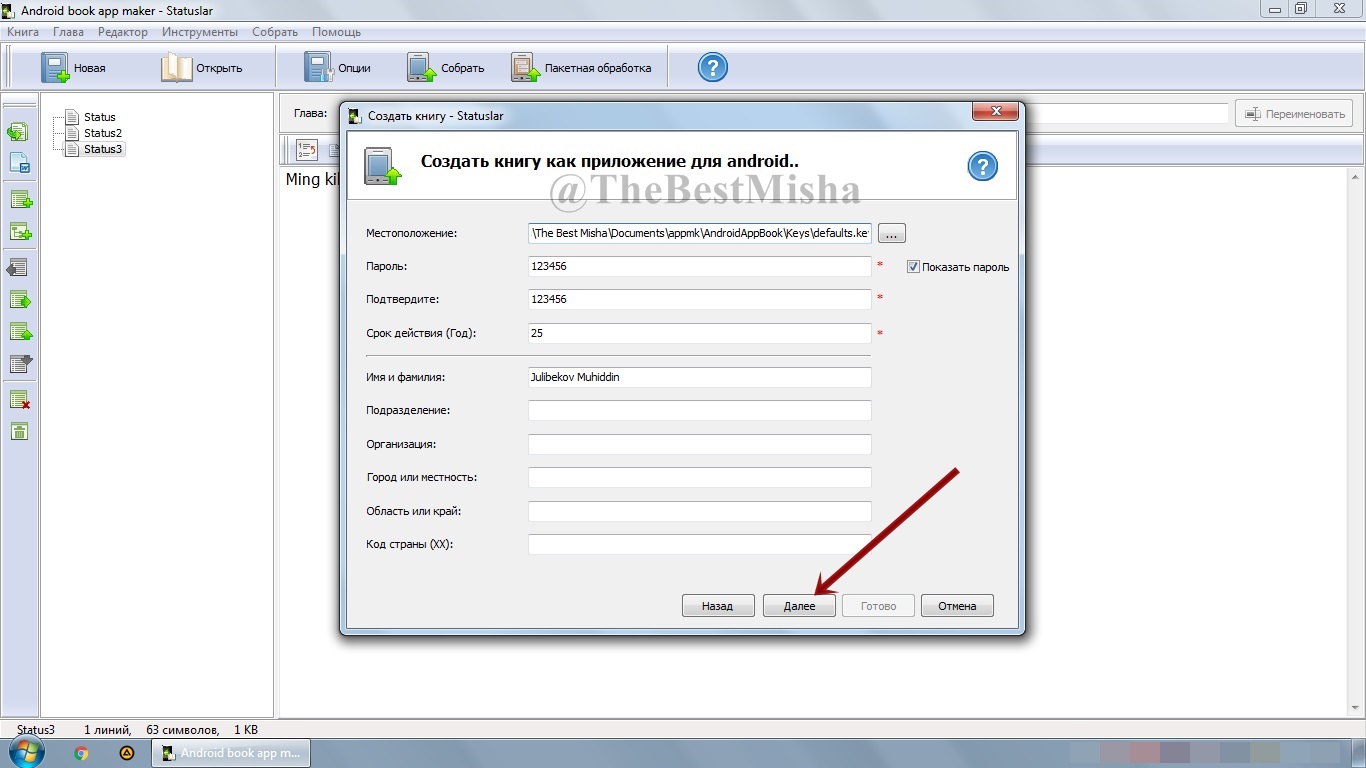Click the delete chapter icon with red X
Screen dimensions: 1366x768
point(20,400)
